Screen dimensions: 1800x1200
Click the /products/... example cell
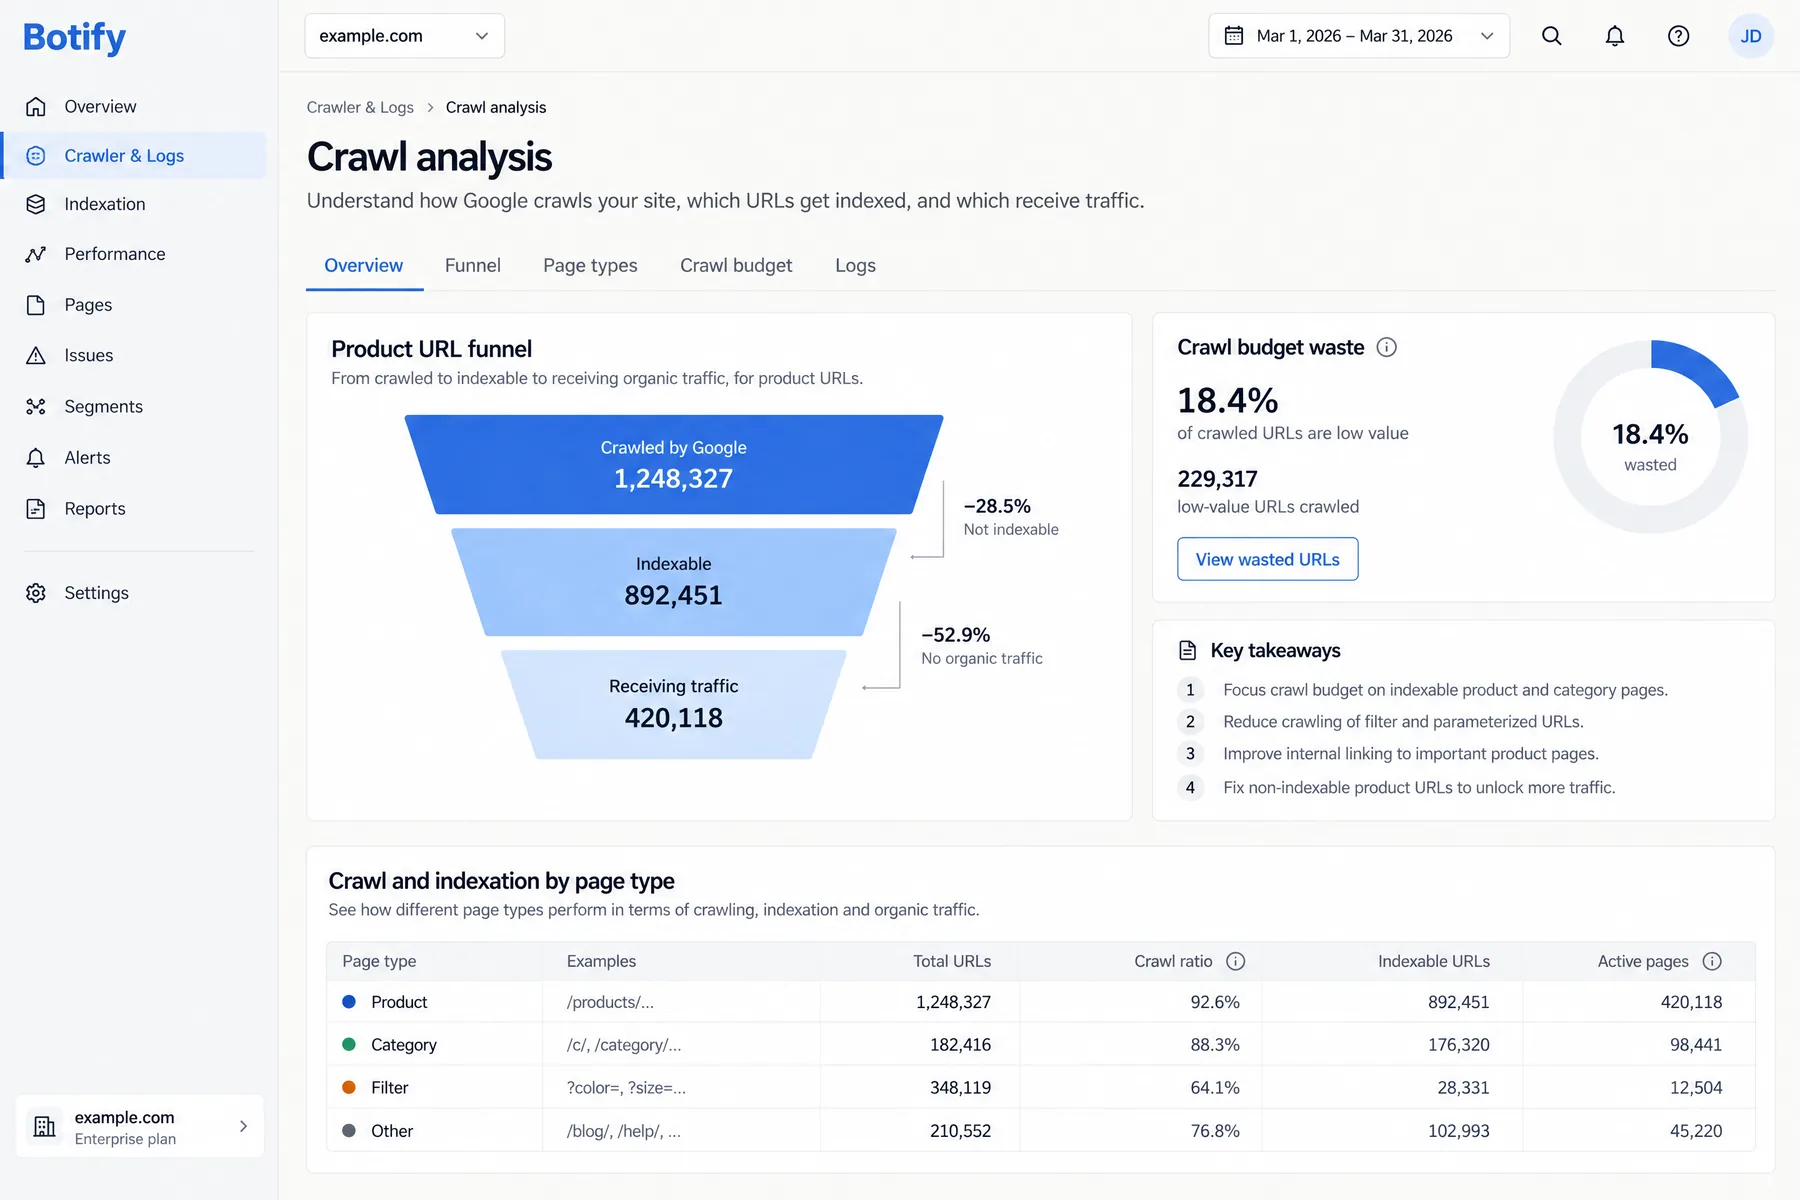(610, 1002)
